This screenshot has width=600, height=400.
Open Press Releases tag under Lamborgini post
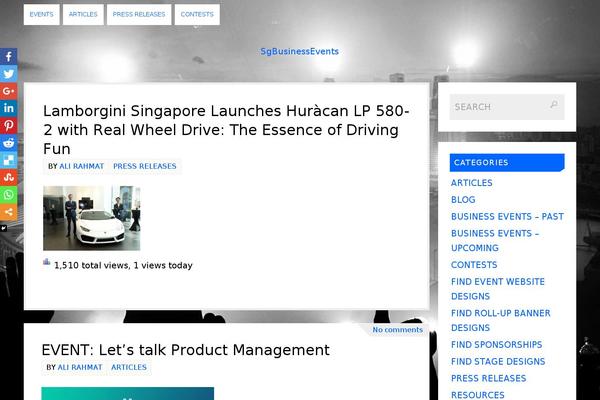tap(145, 166)
